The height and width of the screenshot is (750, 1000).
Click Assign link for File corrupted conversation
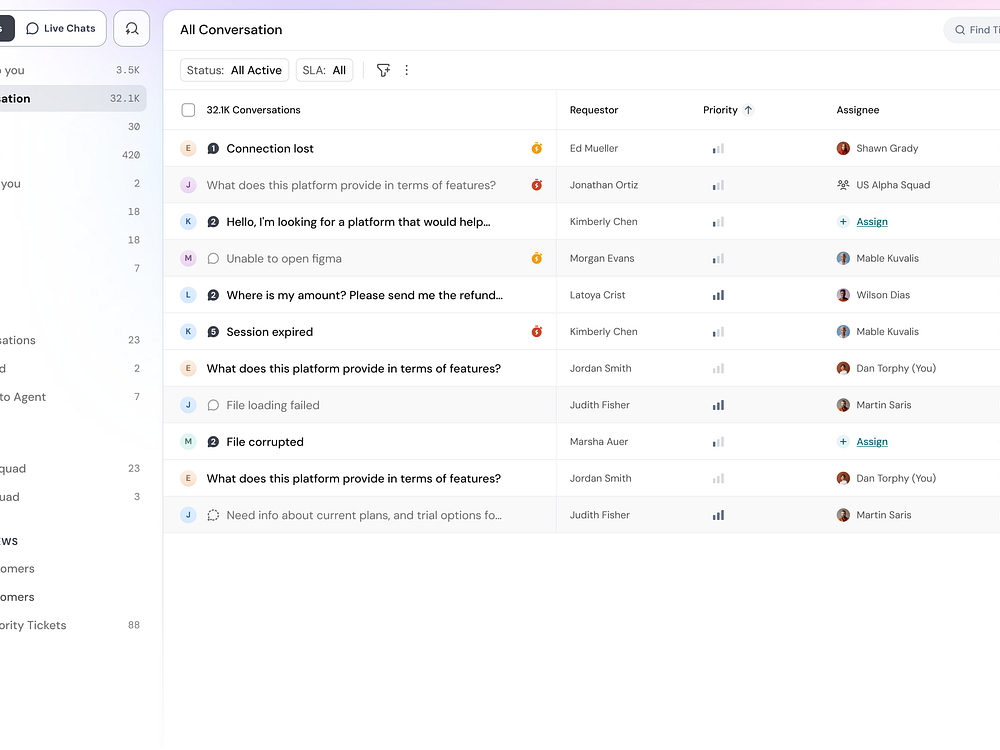click(x=872, y=442)
